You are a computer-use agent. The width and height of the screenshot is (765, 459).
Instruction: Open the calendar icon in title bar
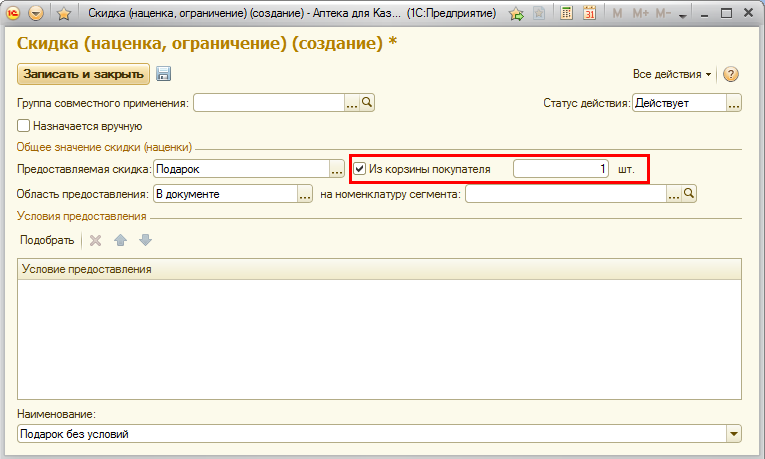(x=589, y=14)
